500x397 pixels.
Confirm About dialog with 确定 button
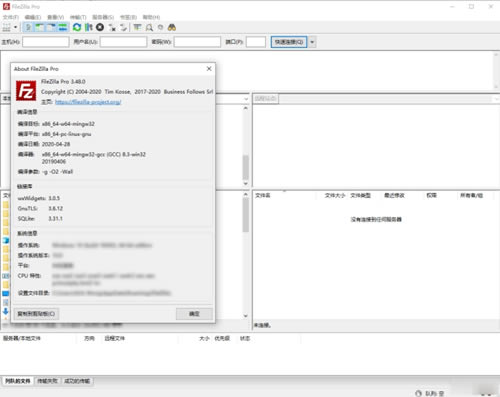click(194, 314)
